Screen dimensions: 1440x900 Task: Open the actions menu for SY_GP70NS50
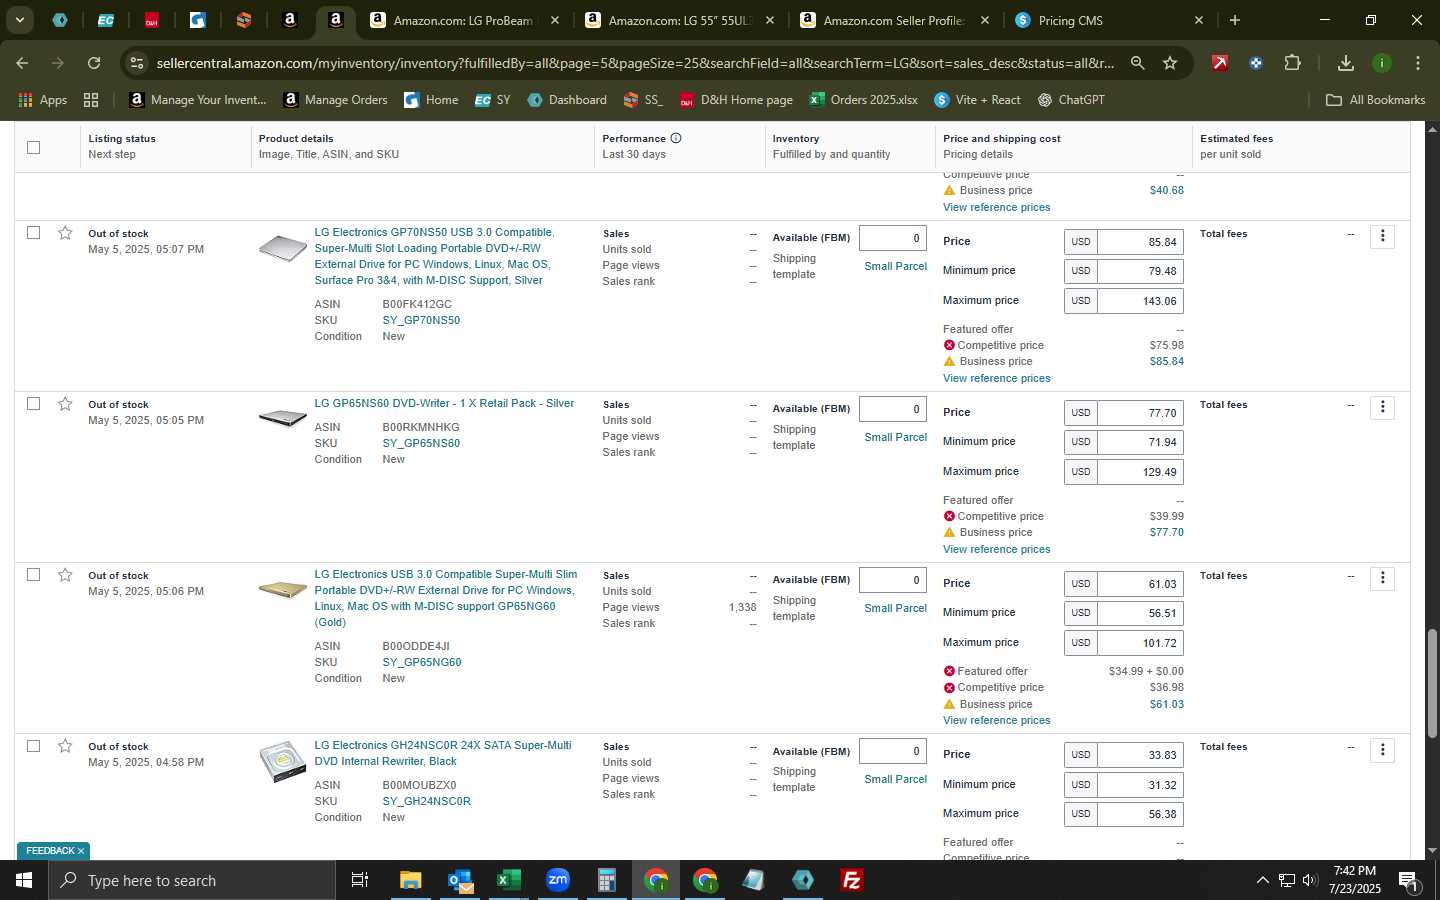1383,236
